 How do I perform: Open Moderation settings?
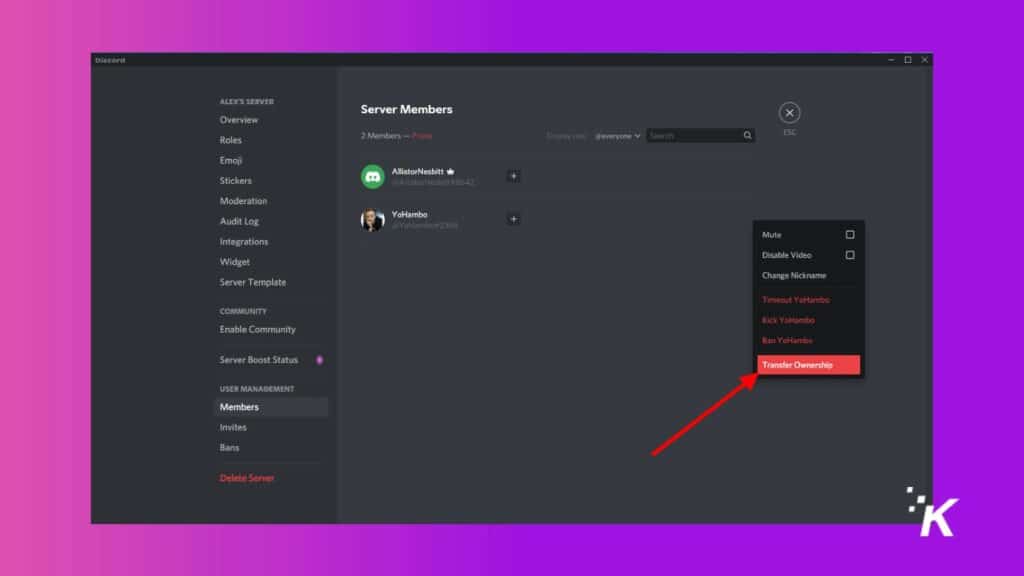[x=243, y=200]
